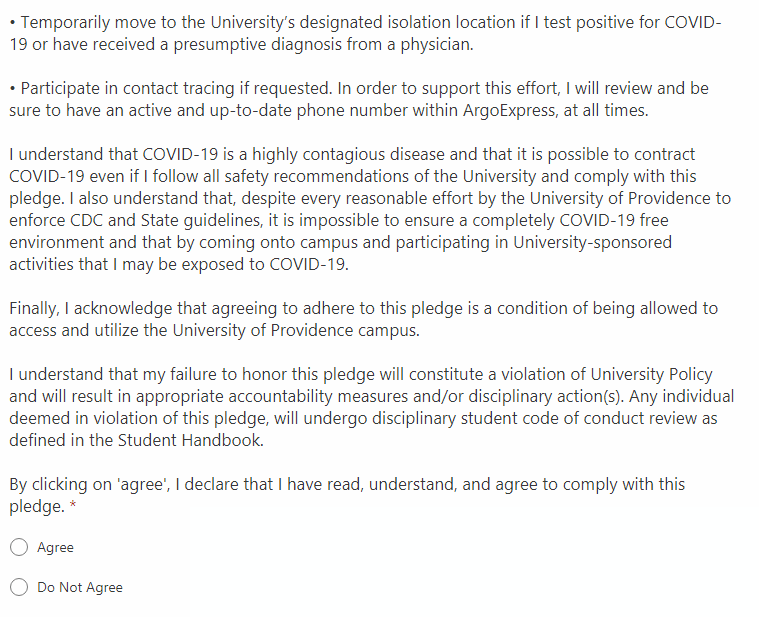Click the 'Agree' option label text
Screen dimensions: 759x617
[55, 547]
